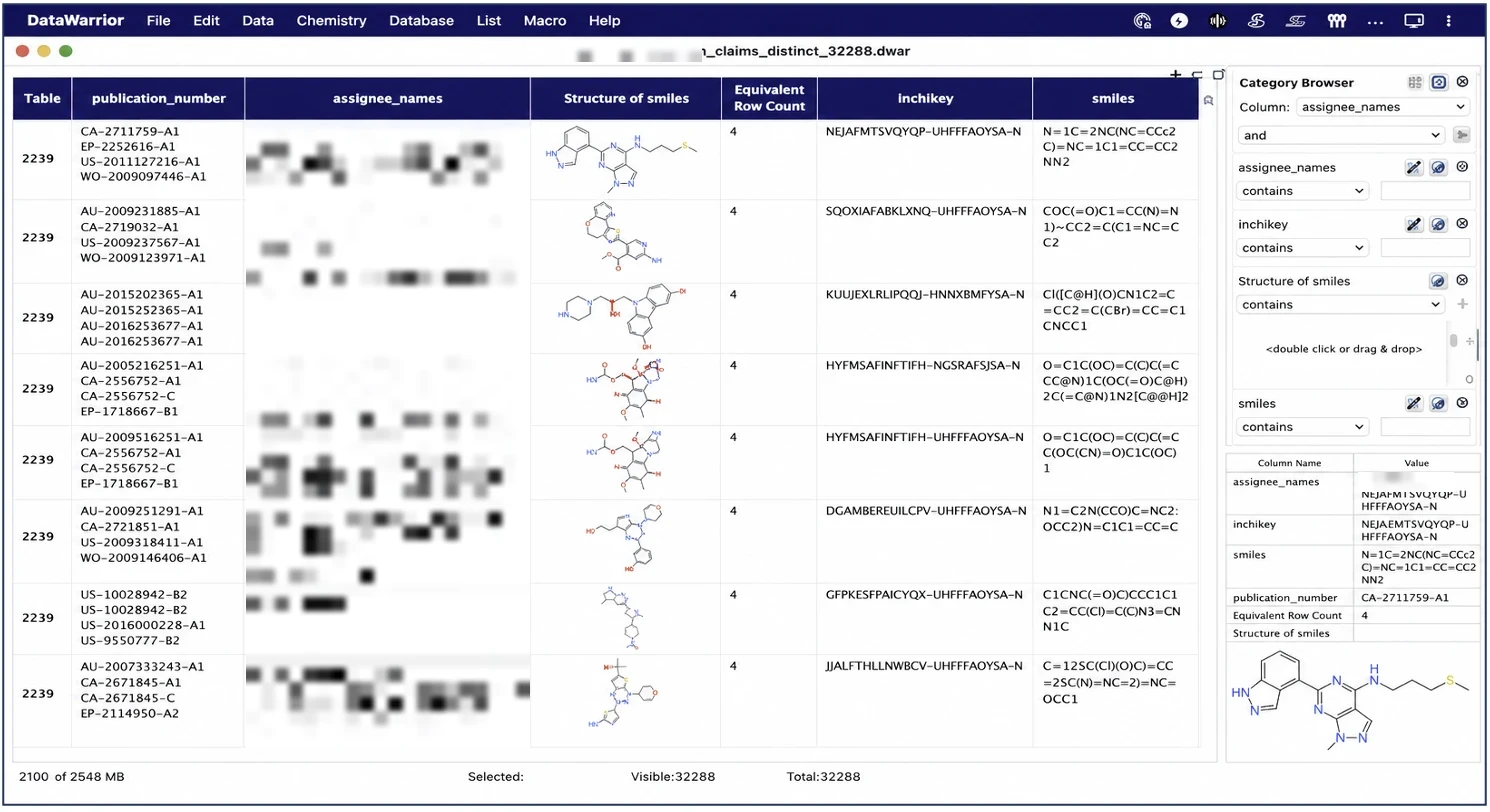Click the grid layout icon in Category Browser
Screen dimensions: 1490x812
(x=1415, y=82)
